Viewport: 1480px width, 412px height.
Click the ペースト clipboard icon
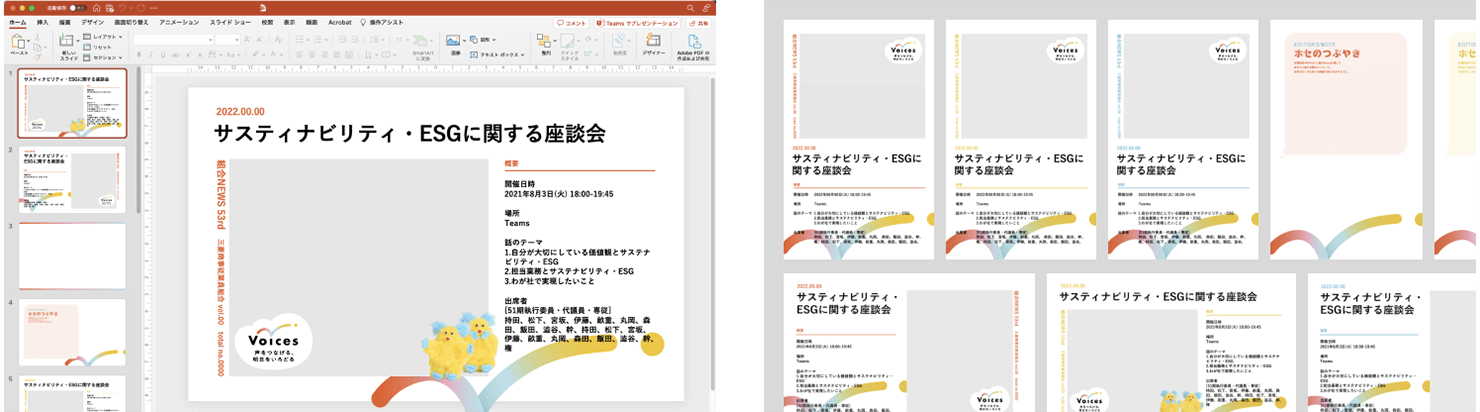tap(18, 41)
